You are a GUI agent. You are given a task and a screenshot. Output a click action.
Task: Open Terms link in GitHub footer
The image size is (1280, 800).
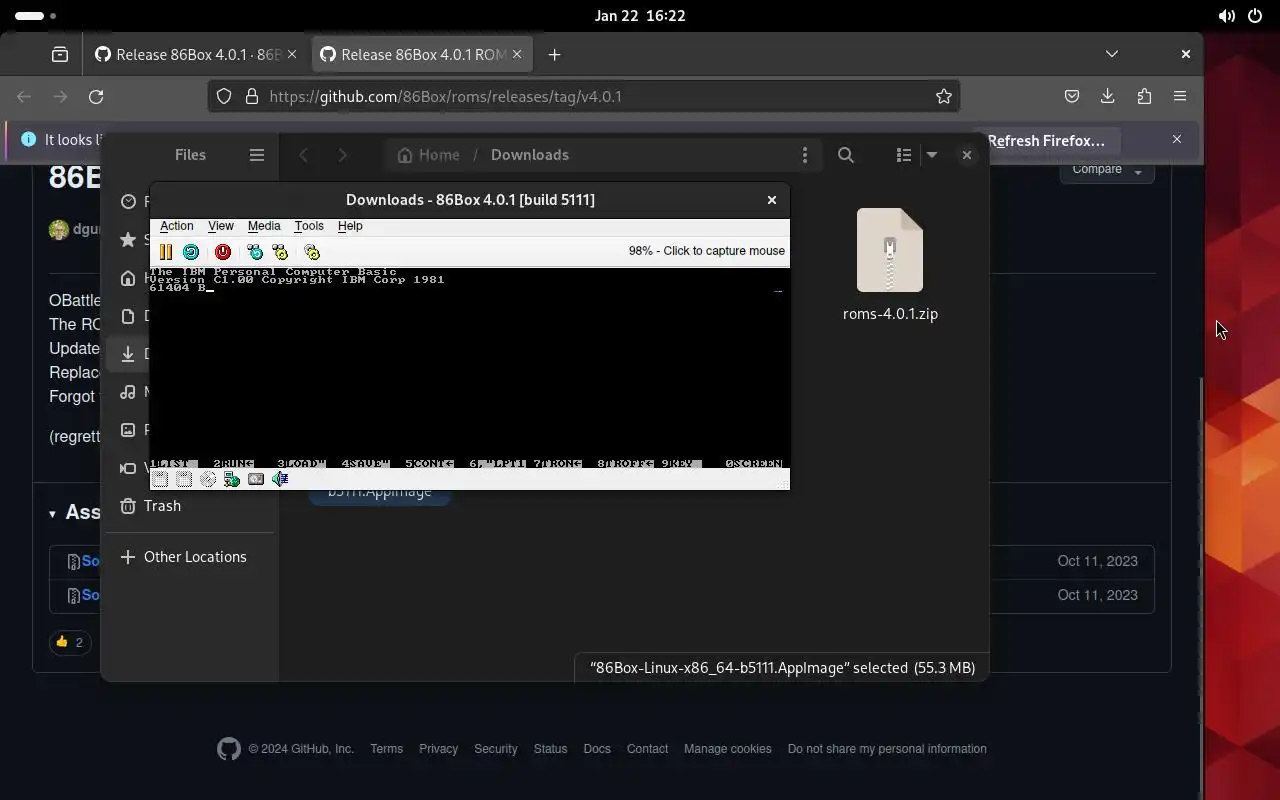tap(386, 749)
